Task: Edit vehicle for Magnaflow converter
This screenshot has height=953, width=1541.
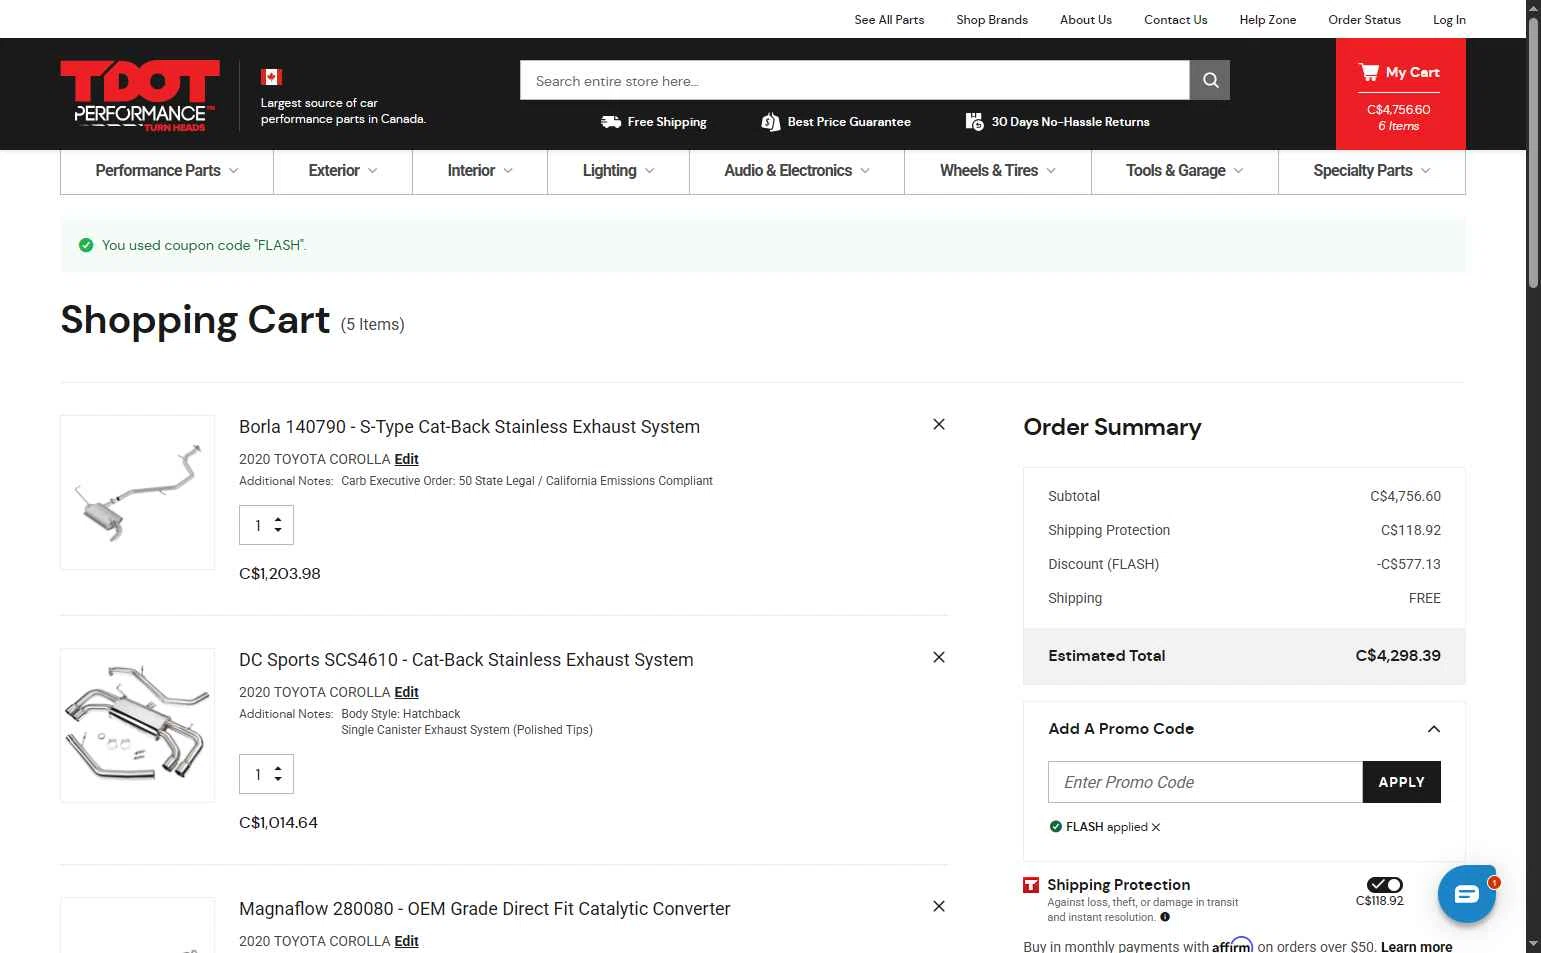Action: point(406,941)
